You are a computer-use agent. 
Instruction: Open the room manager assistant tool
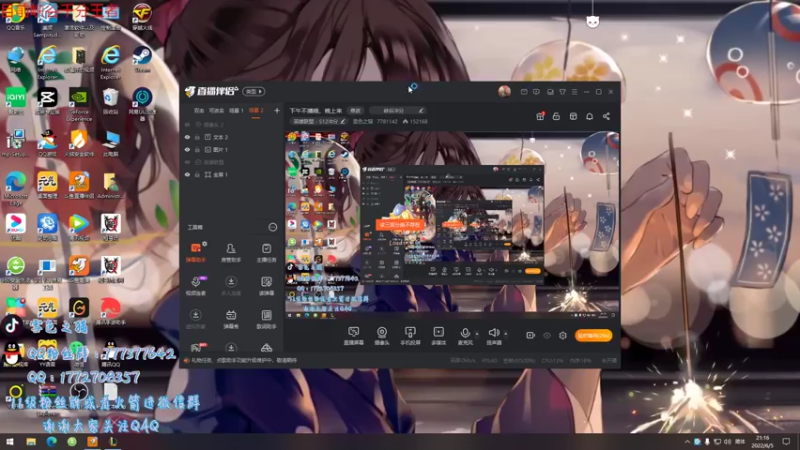pos(231,252)
